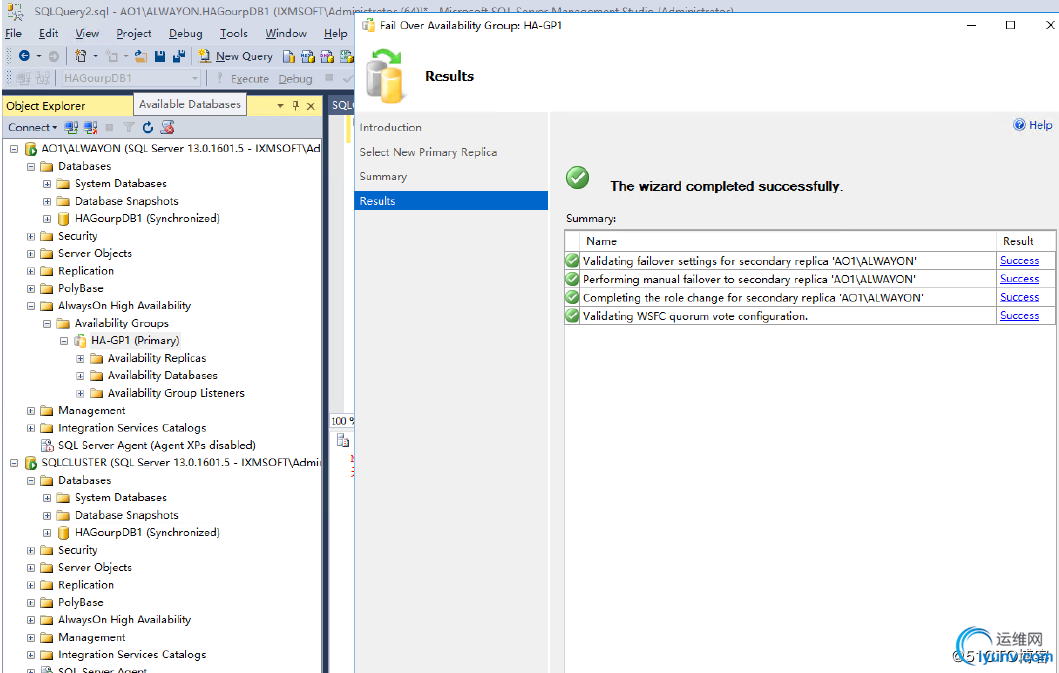Select Integration Services Catalogs under AO1\ALWAYON

[132, 428]
